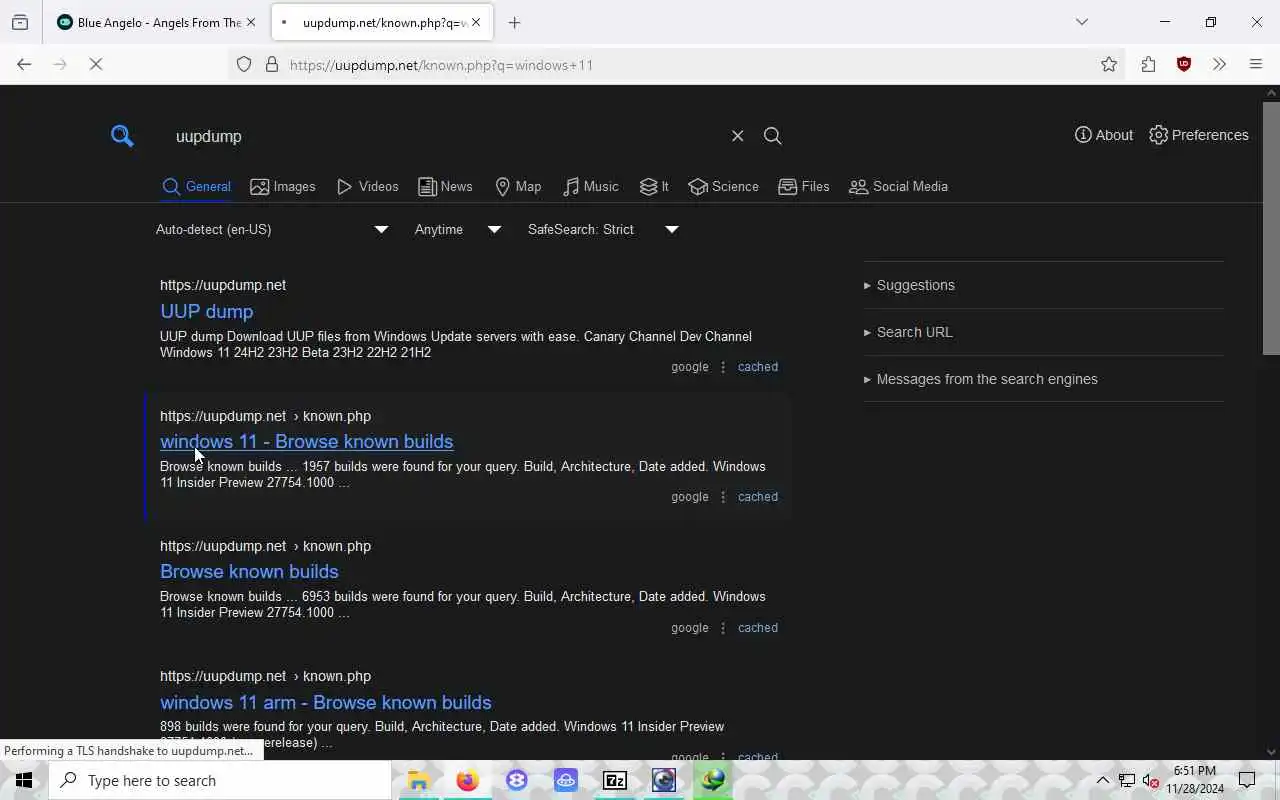Open the Anytime time range dropdown
The height and width of the screenshot is (800, 1280).
click(x=458, y=229)
